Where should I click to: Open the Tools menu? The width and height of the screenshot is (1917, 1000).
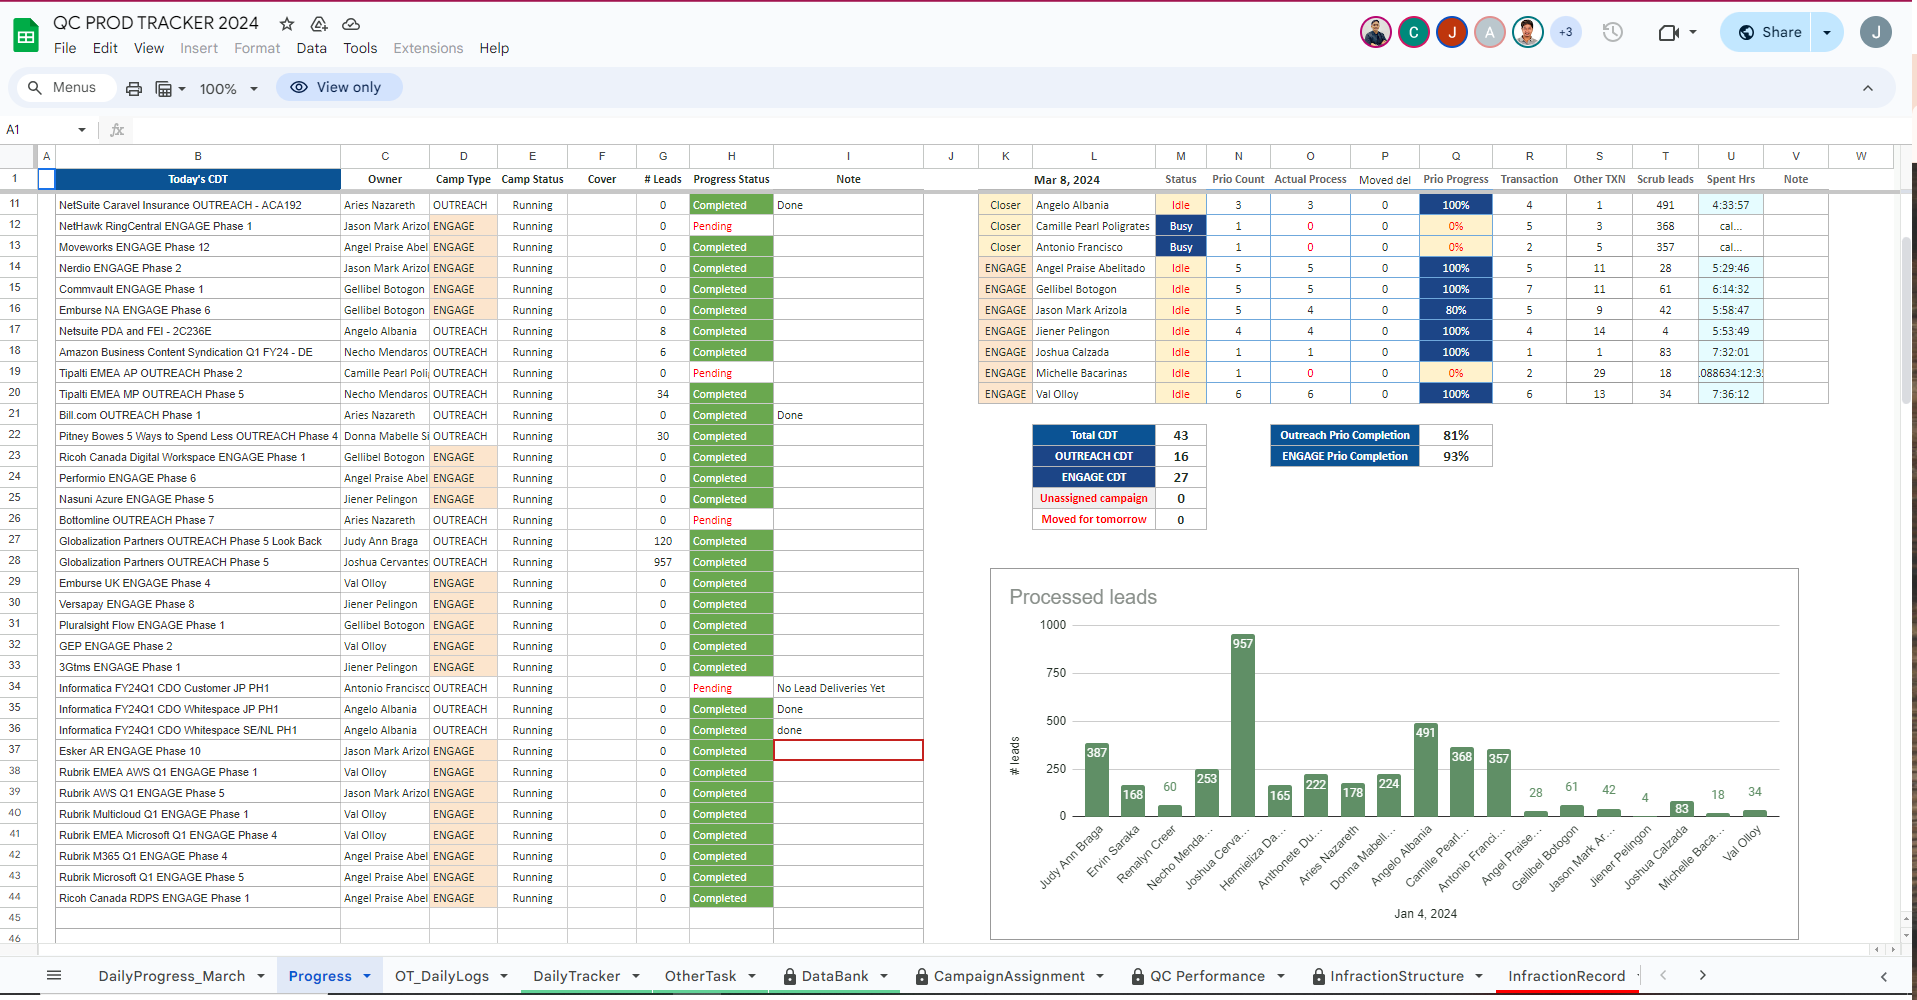[x=360, y=48]
